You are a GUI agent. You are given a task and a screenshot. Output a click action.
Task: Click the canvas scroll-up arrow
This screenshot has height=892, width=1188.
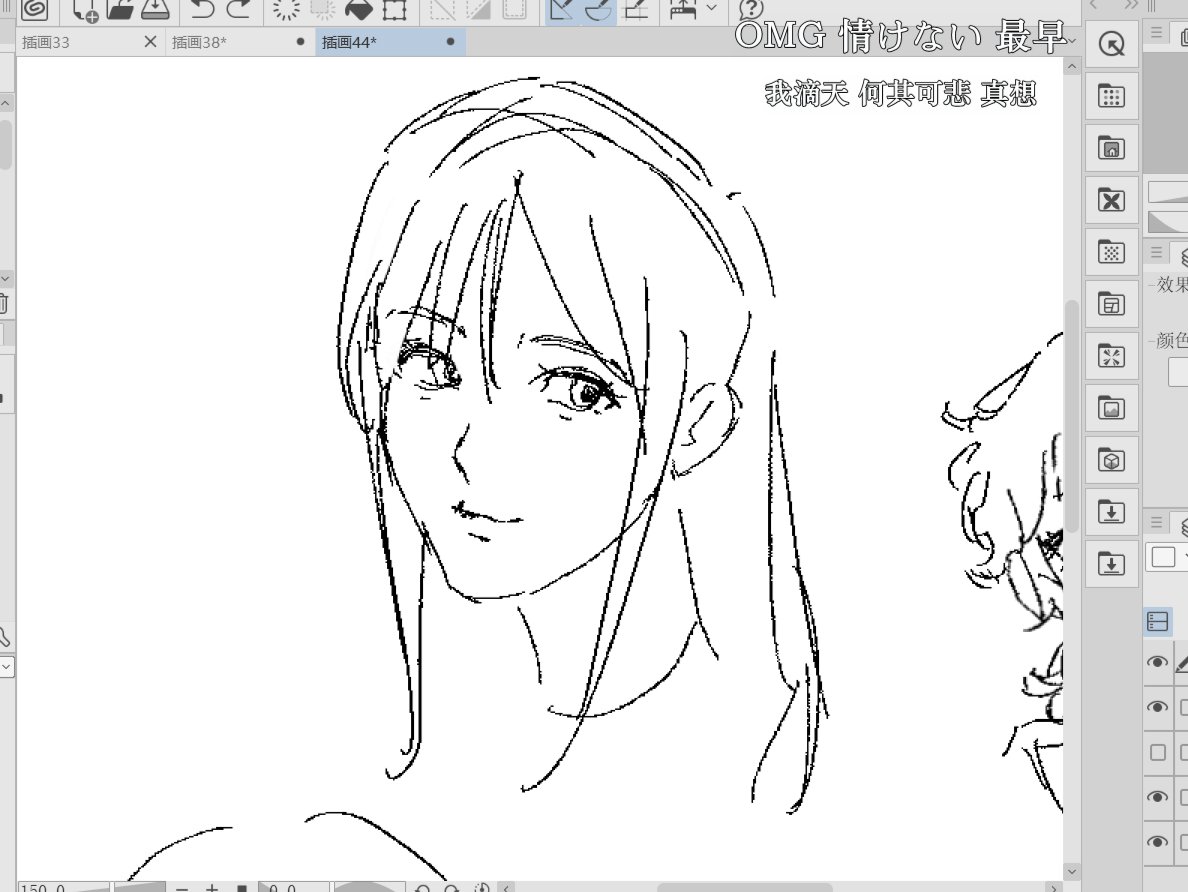click(x=1071, y=67)
